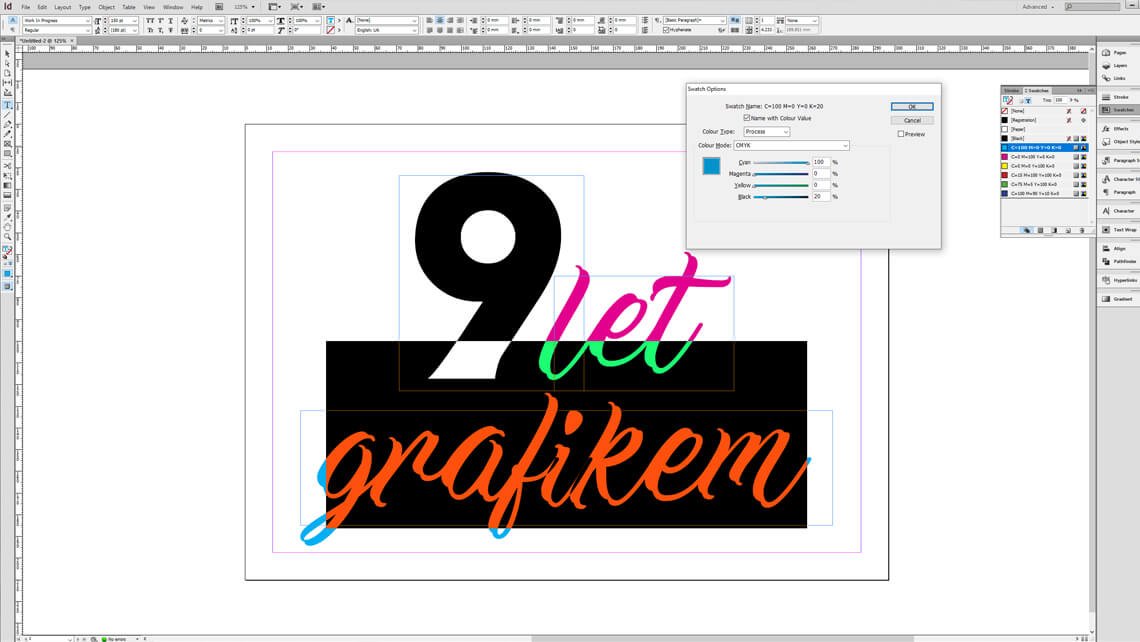
Task: Toggle formatting affects text button in Swatches
Action: coord(1028,100)
